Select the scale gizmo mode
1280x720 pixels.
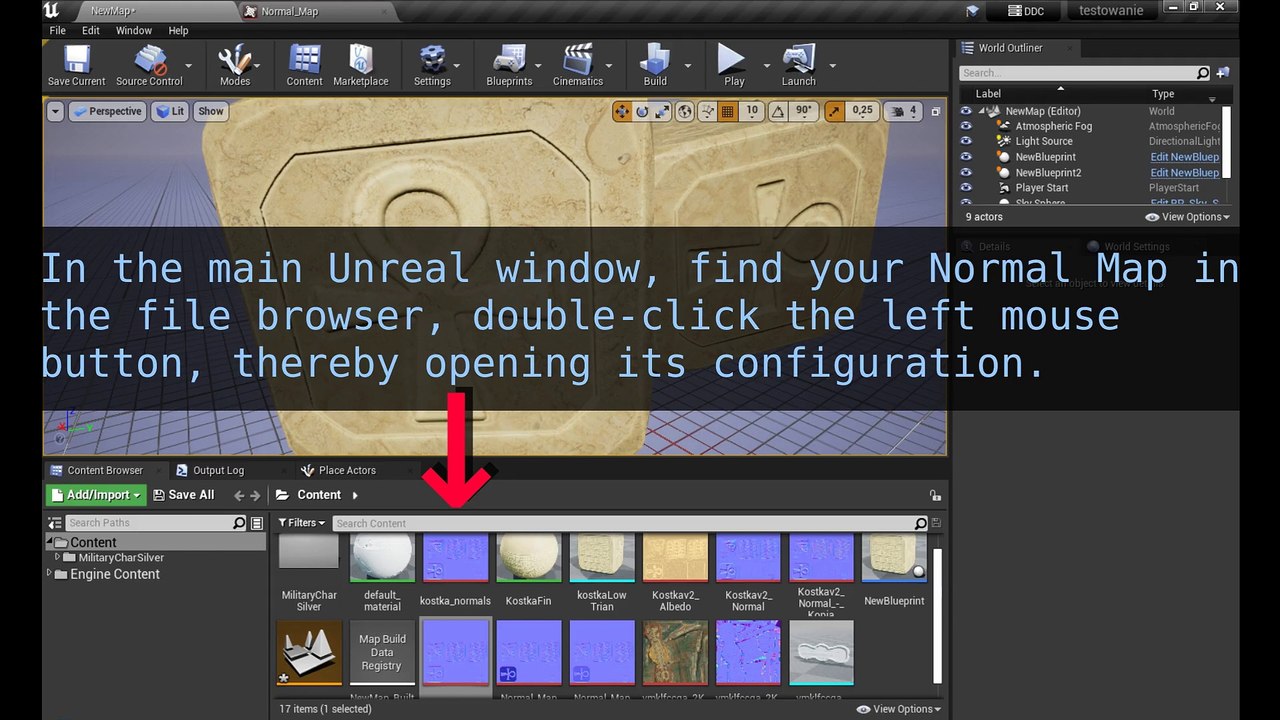661,111
